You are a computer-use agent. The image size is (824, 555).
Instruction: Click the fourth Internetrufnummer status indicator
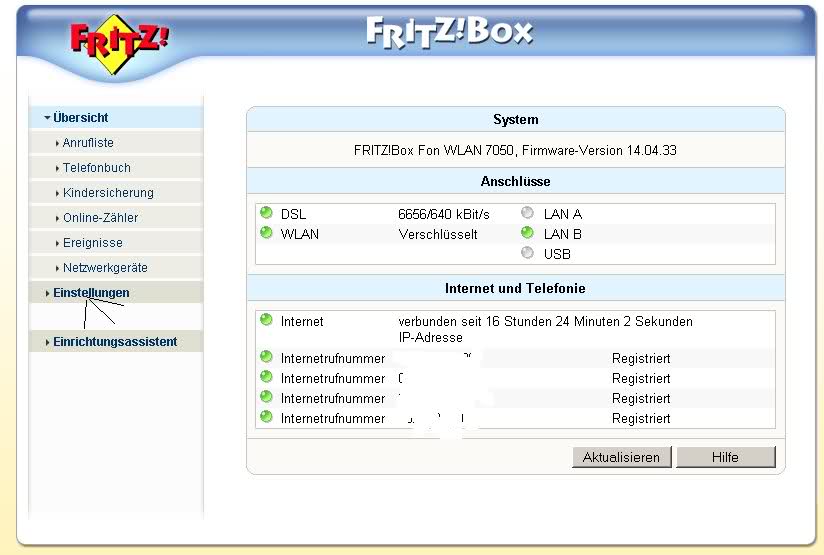[x=266, y=417]
